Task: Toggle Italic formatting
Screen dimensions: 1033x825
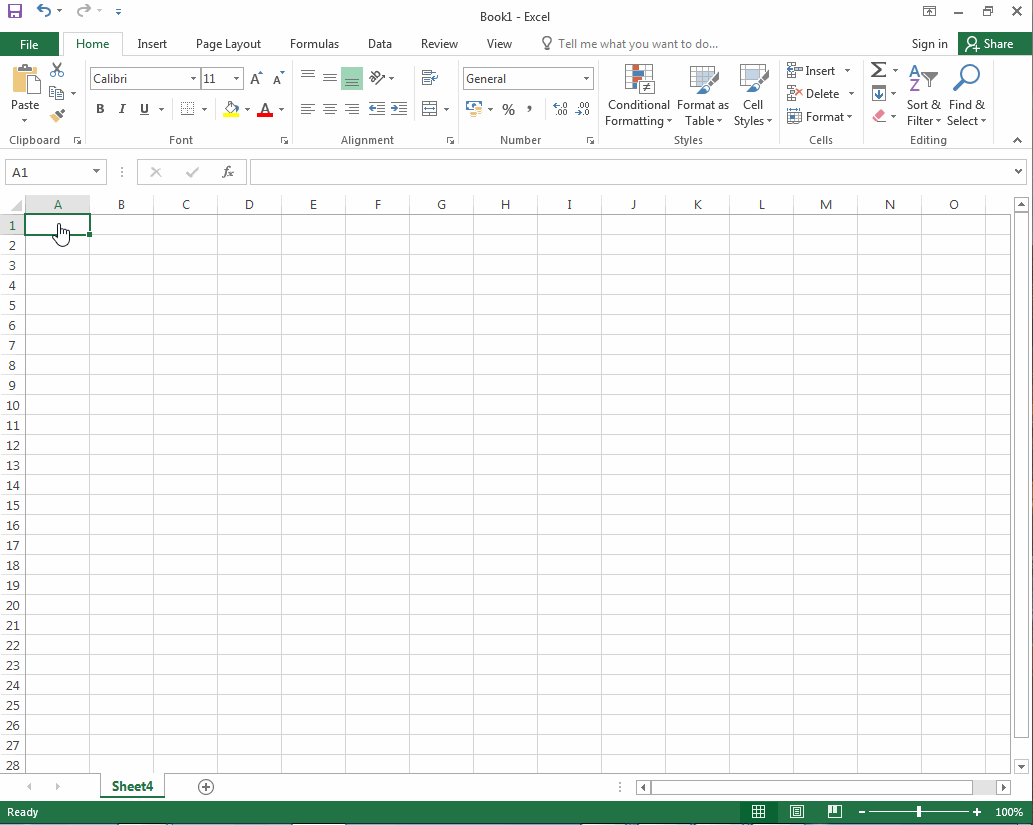Action: (122, 109)
